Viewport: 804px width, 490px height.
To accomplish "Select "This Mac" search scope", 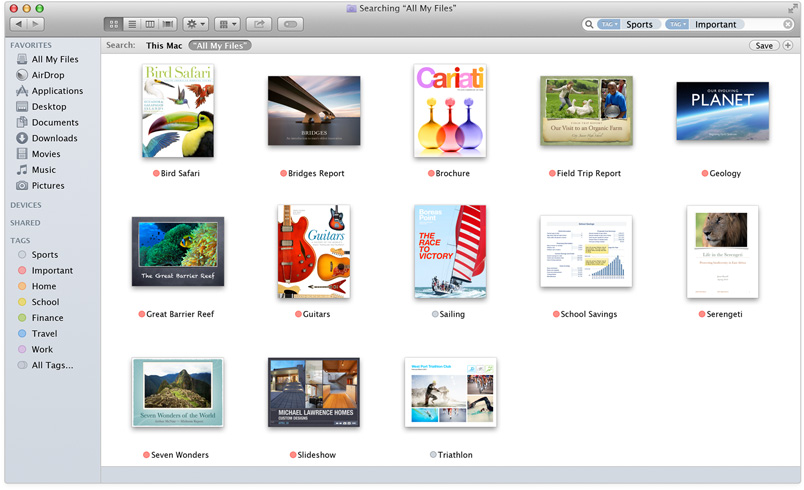I will click(163, 45).
